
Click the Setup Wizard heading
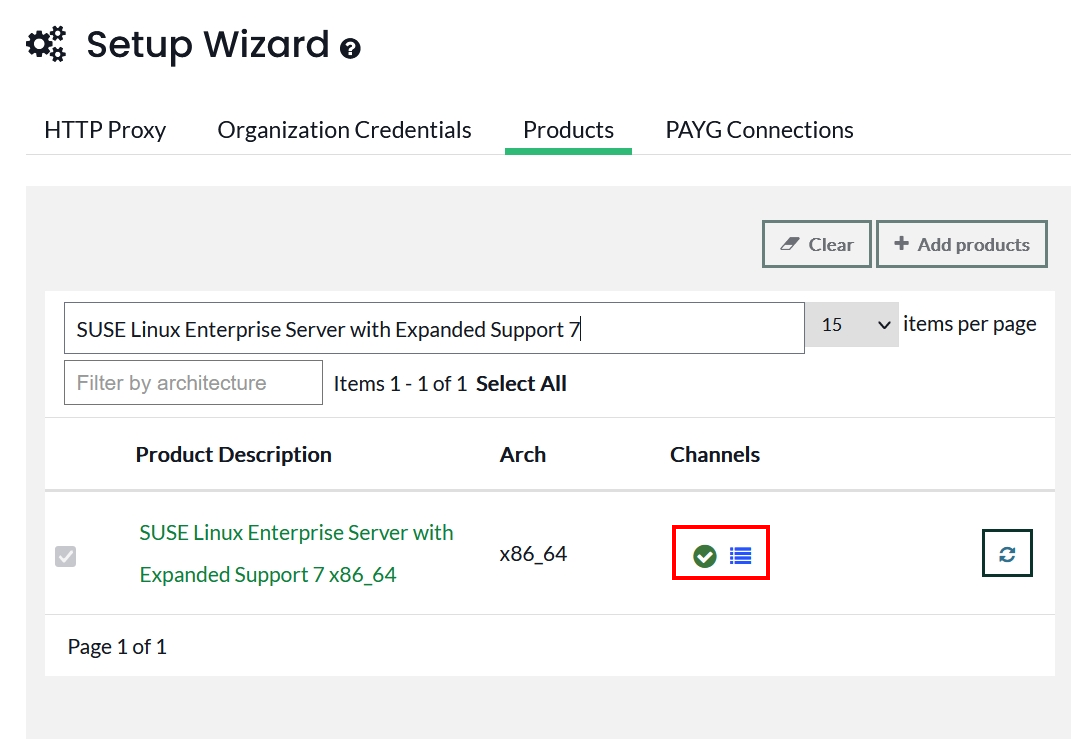[208, 45]
